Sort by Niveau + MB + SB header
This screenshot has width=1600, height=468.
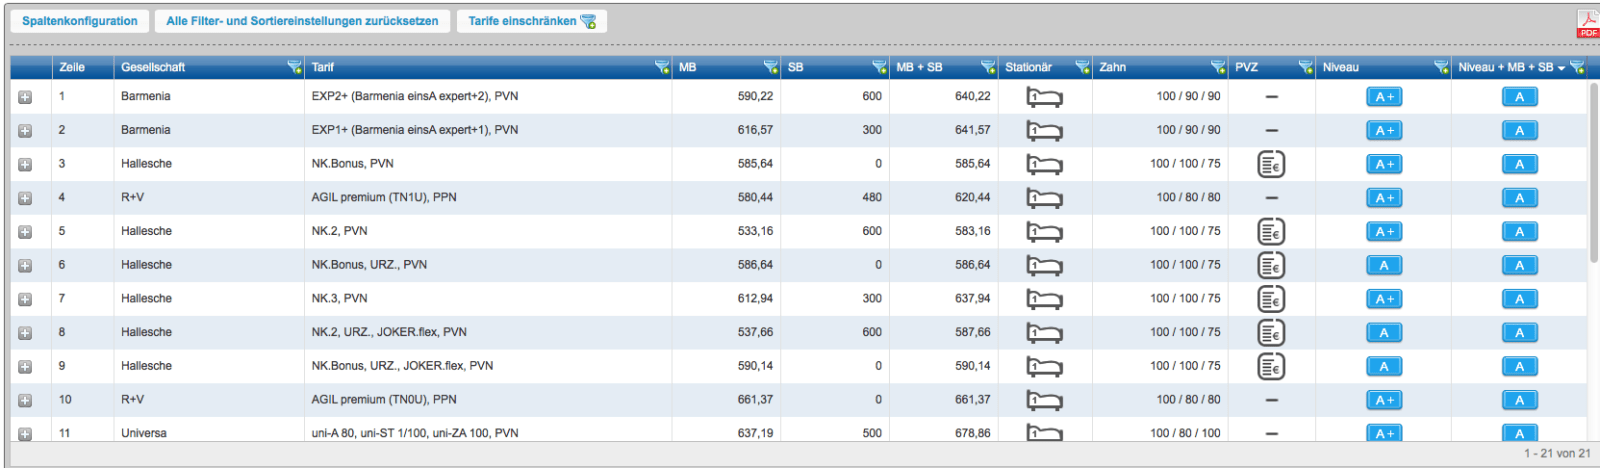[x=1506, y=67]
